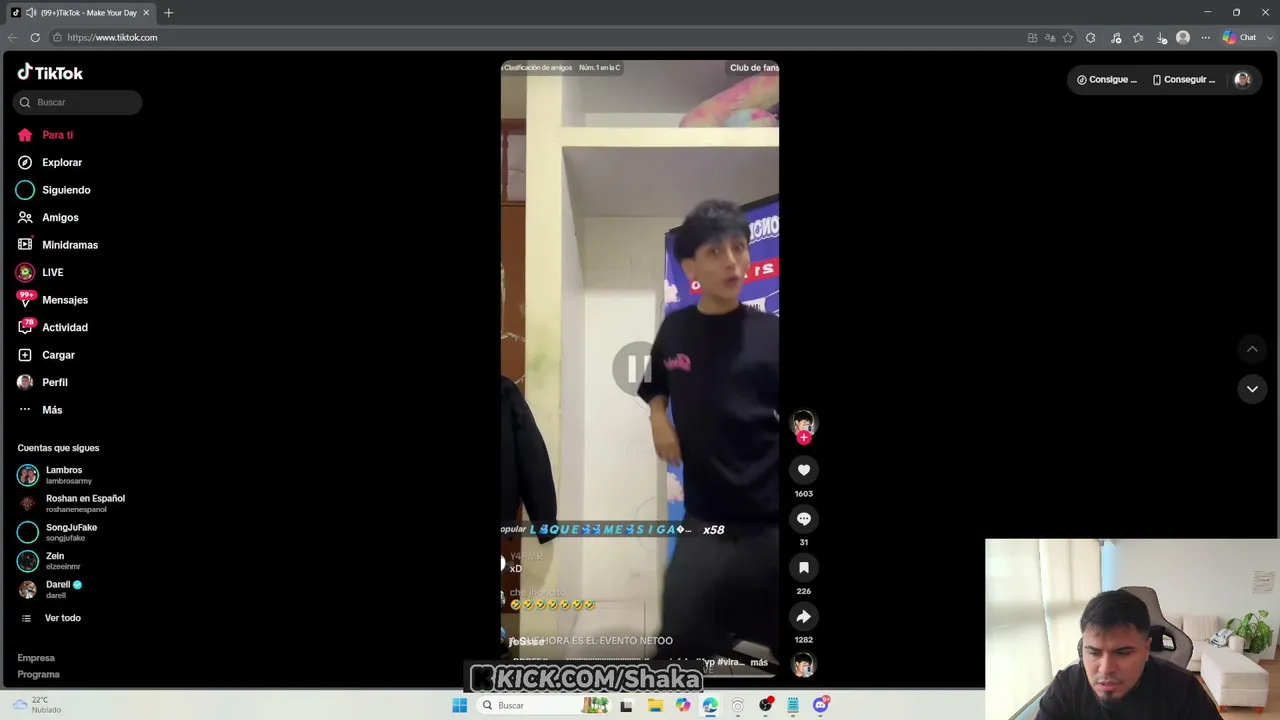Close the TikTok browser tab
The image size is (1280, 720).
[146, 13]
